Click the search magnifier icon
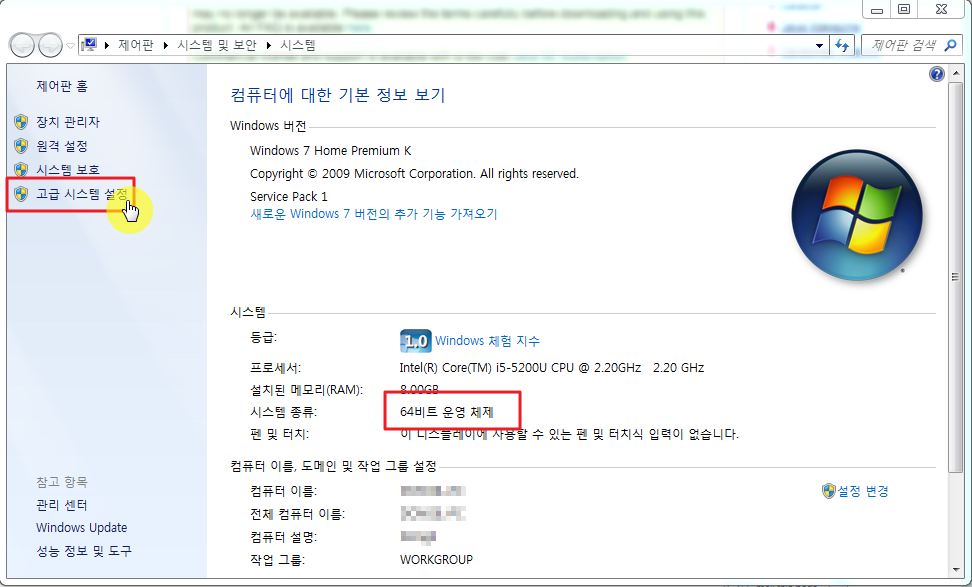This screenshot has width=972, height=587. point(950,45)
